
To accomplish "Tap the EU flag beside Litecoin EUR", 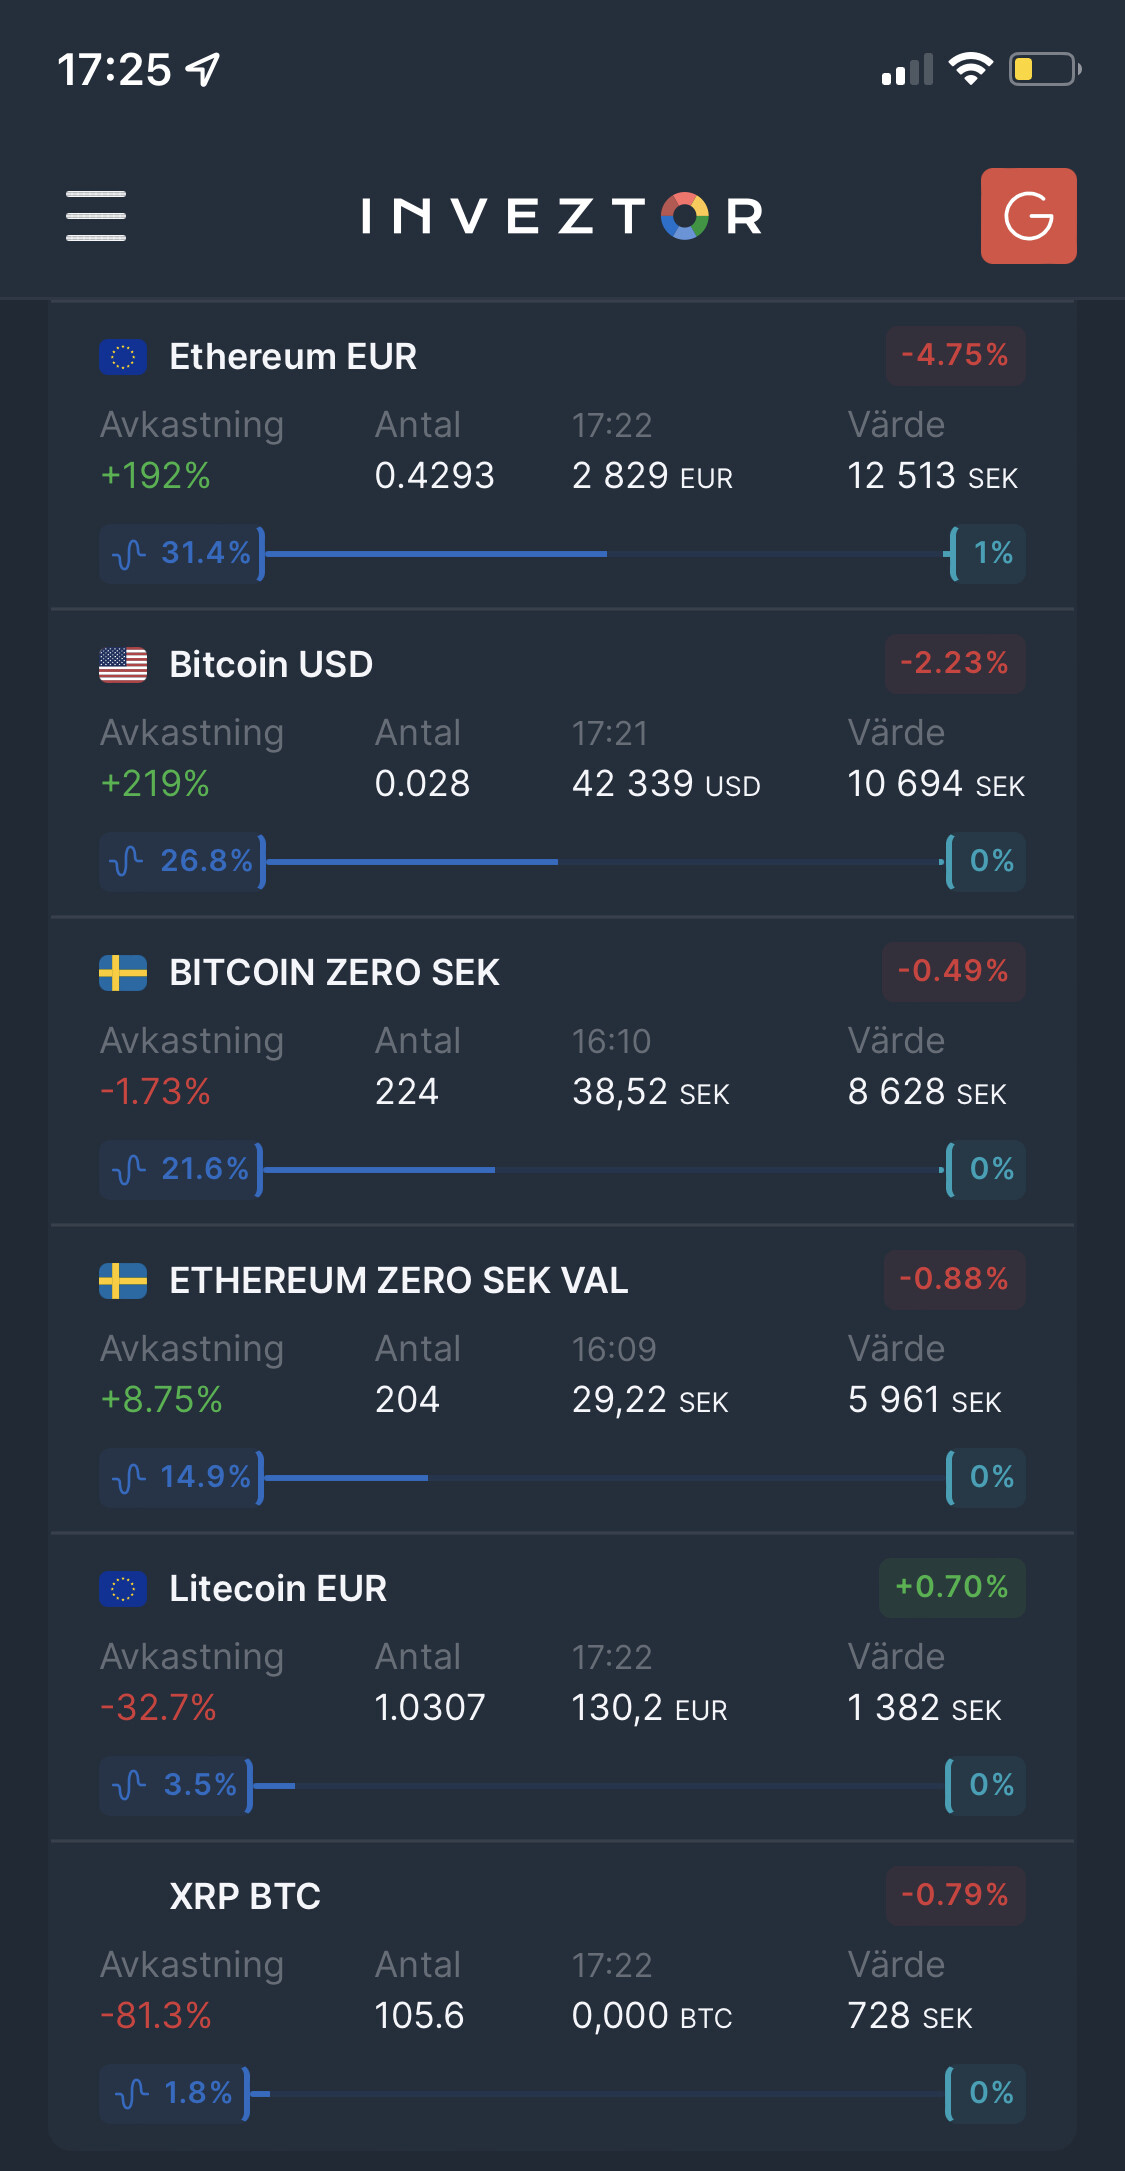I will 123,1589.
